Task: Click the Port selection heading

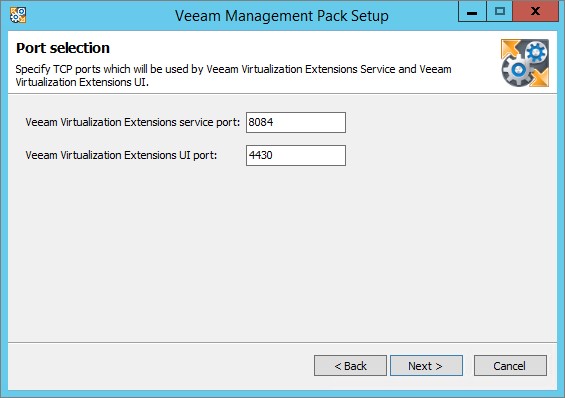Action: (x=63, y=48)
